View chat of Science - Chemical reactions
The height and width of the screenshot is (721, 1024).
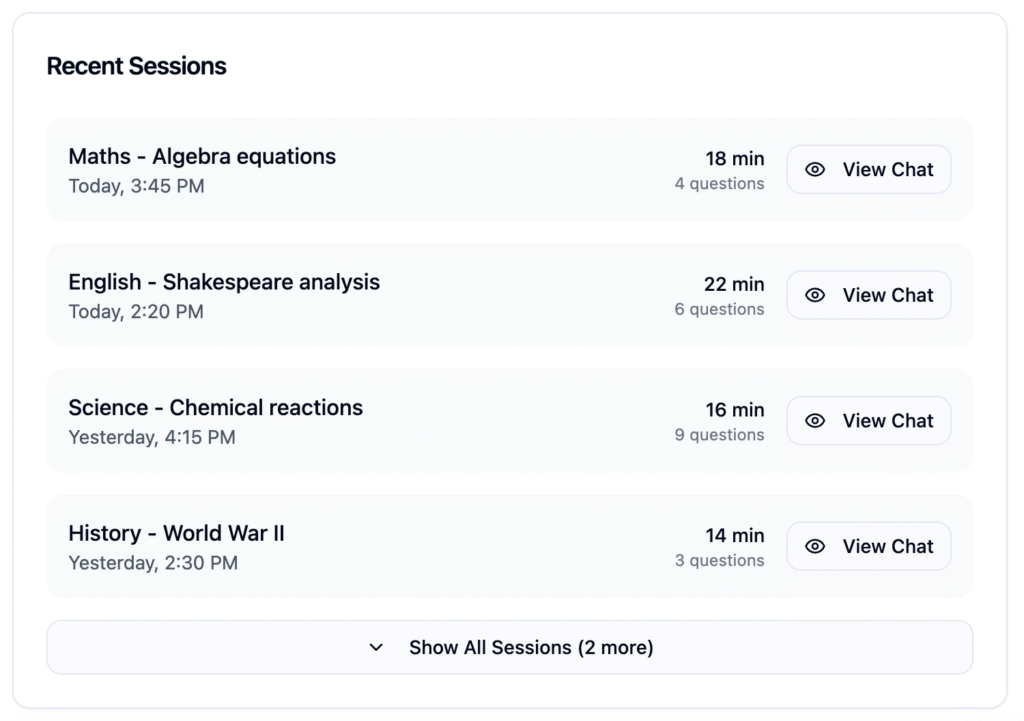(x=868, y=421)
